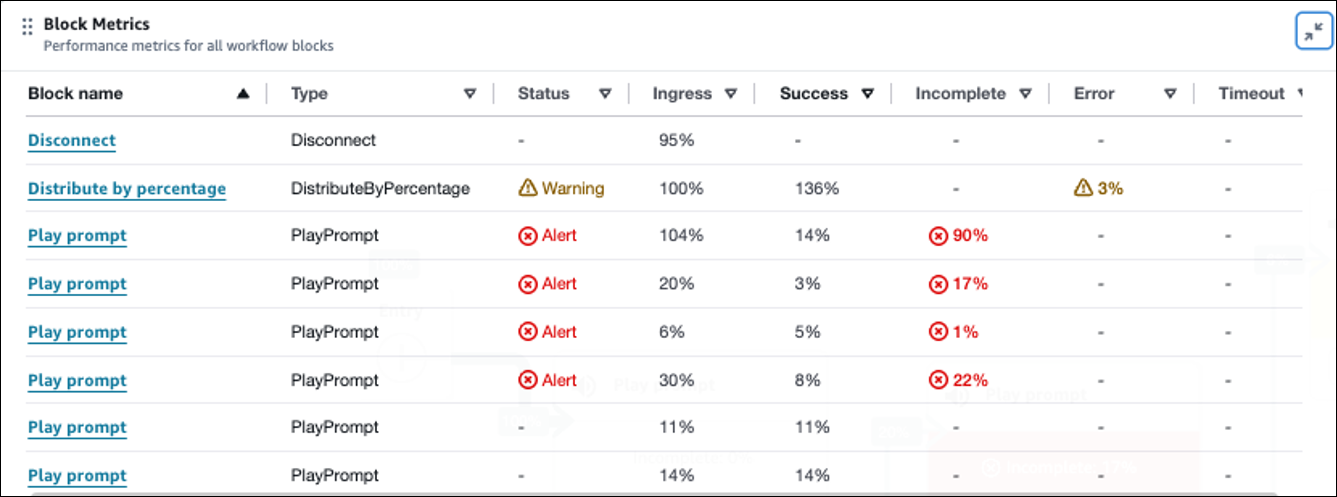Sort by the Success column arrow
The height and width of the screenshot is (497, 1337).
coord(867,94)
